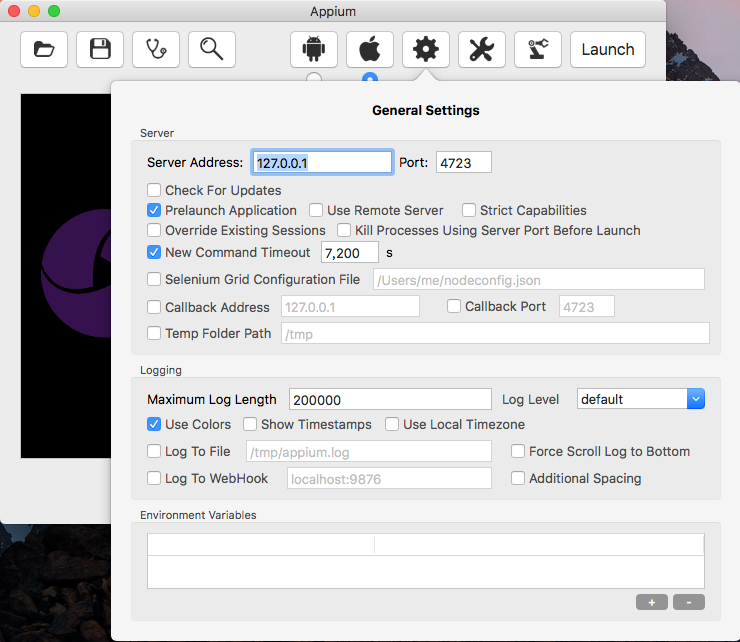Open the Inspector magnifying glass icon

point(212,50)
